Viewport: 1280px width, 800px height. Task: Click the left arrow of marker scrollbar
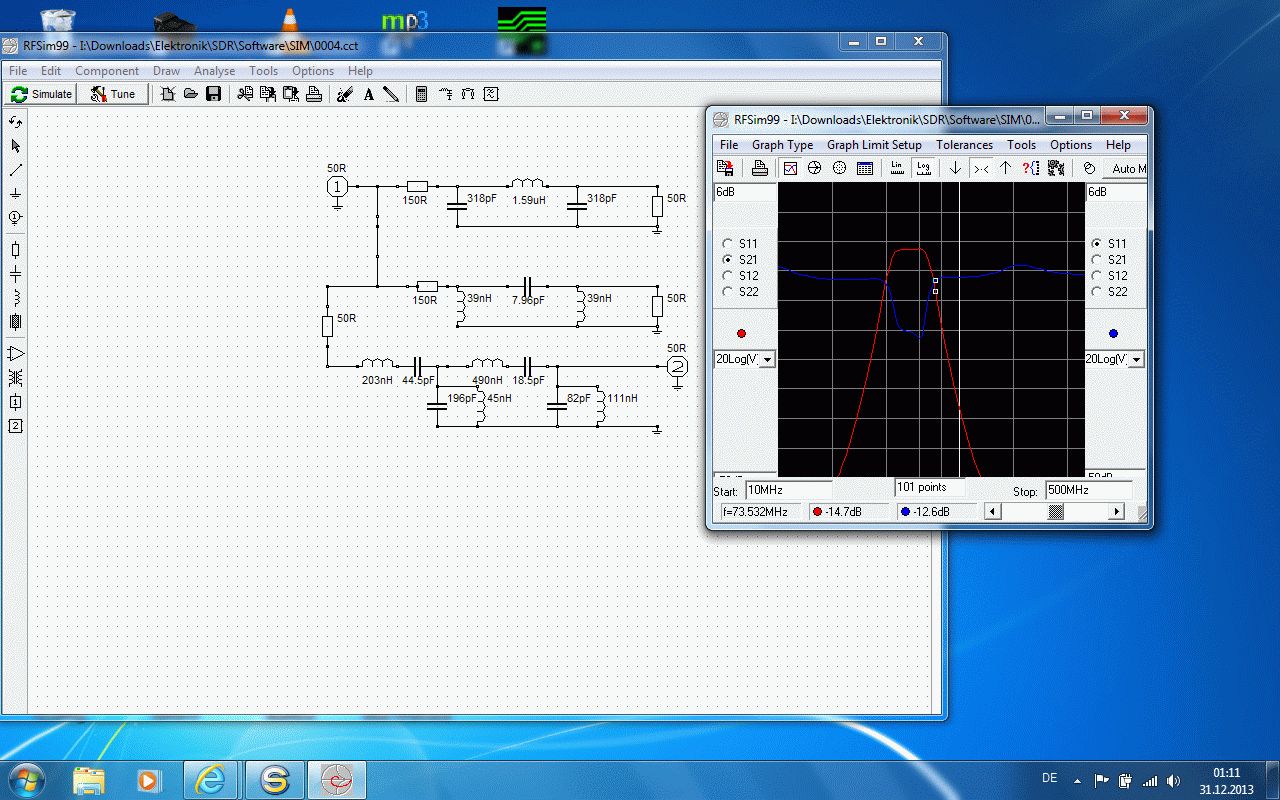[x=992, y=512]
